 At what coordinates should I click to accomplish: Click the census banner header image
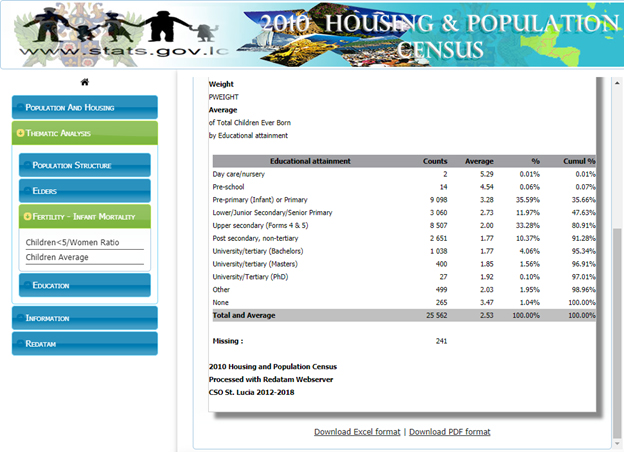pos(312,35)
